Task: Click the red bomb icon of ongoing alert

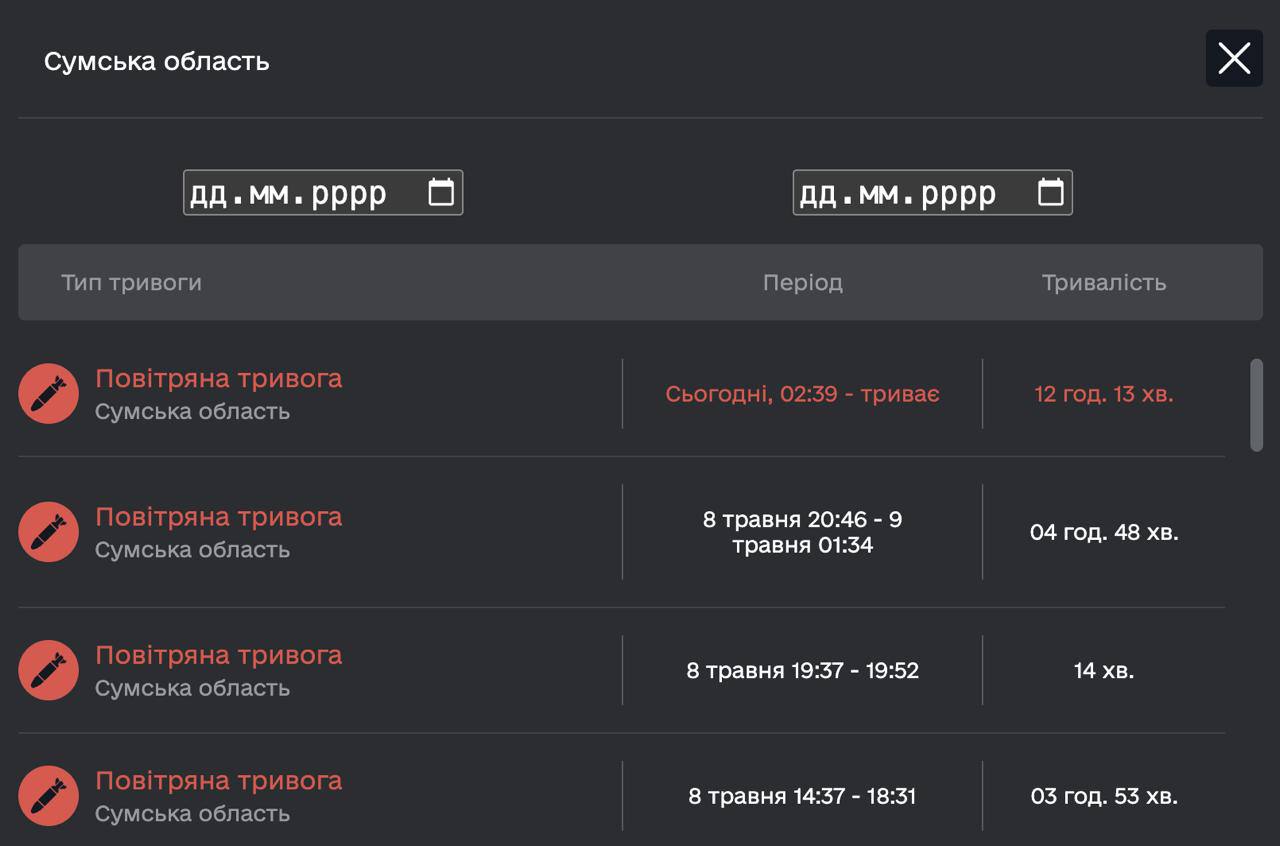Action: pos(48,394)
